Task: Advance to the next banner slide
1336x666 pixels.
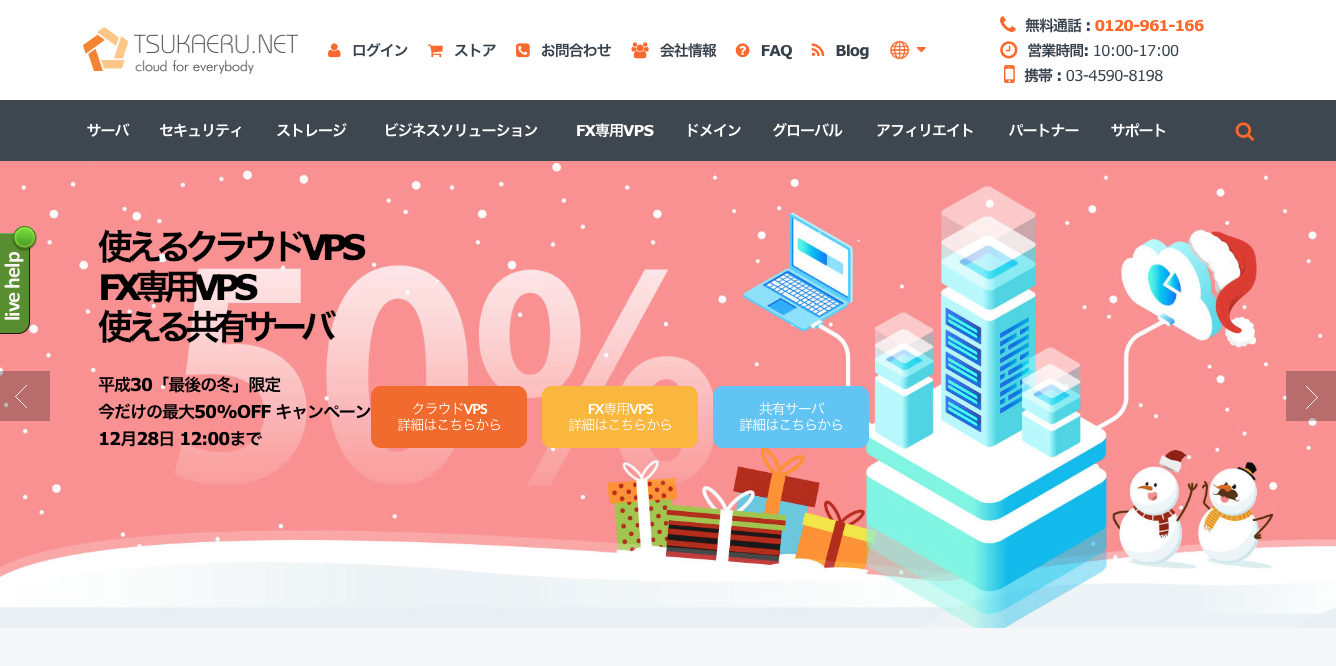Action: point(1311,396)
